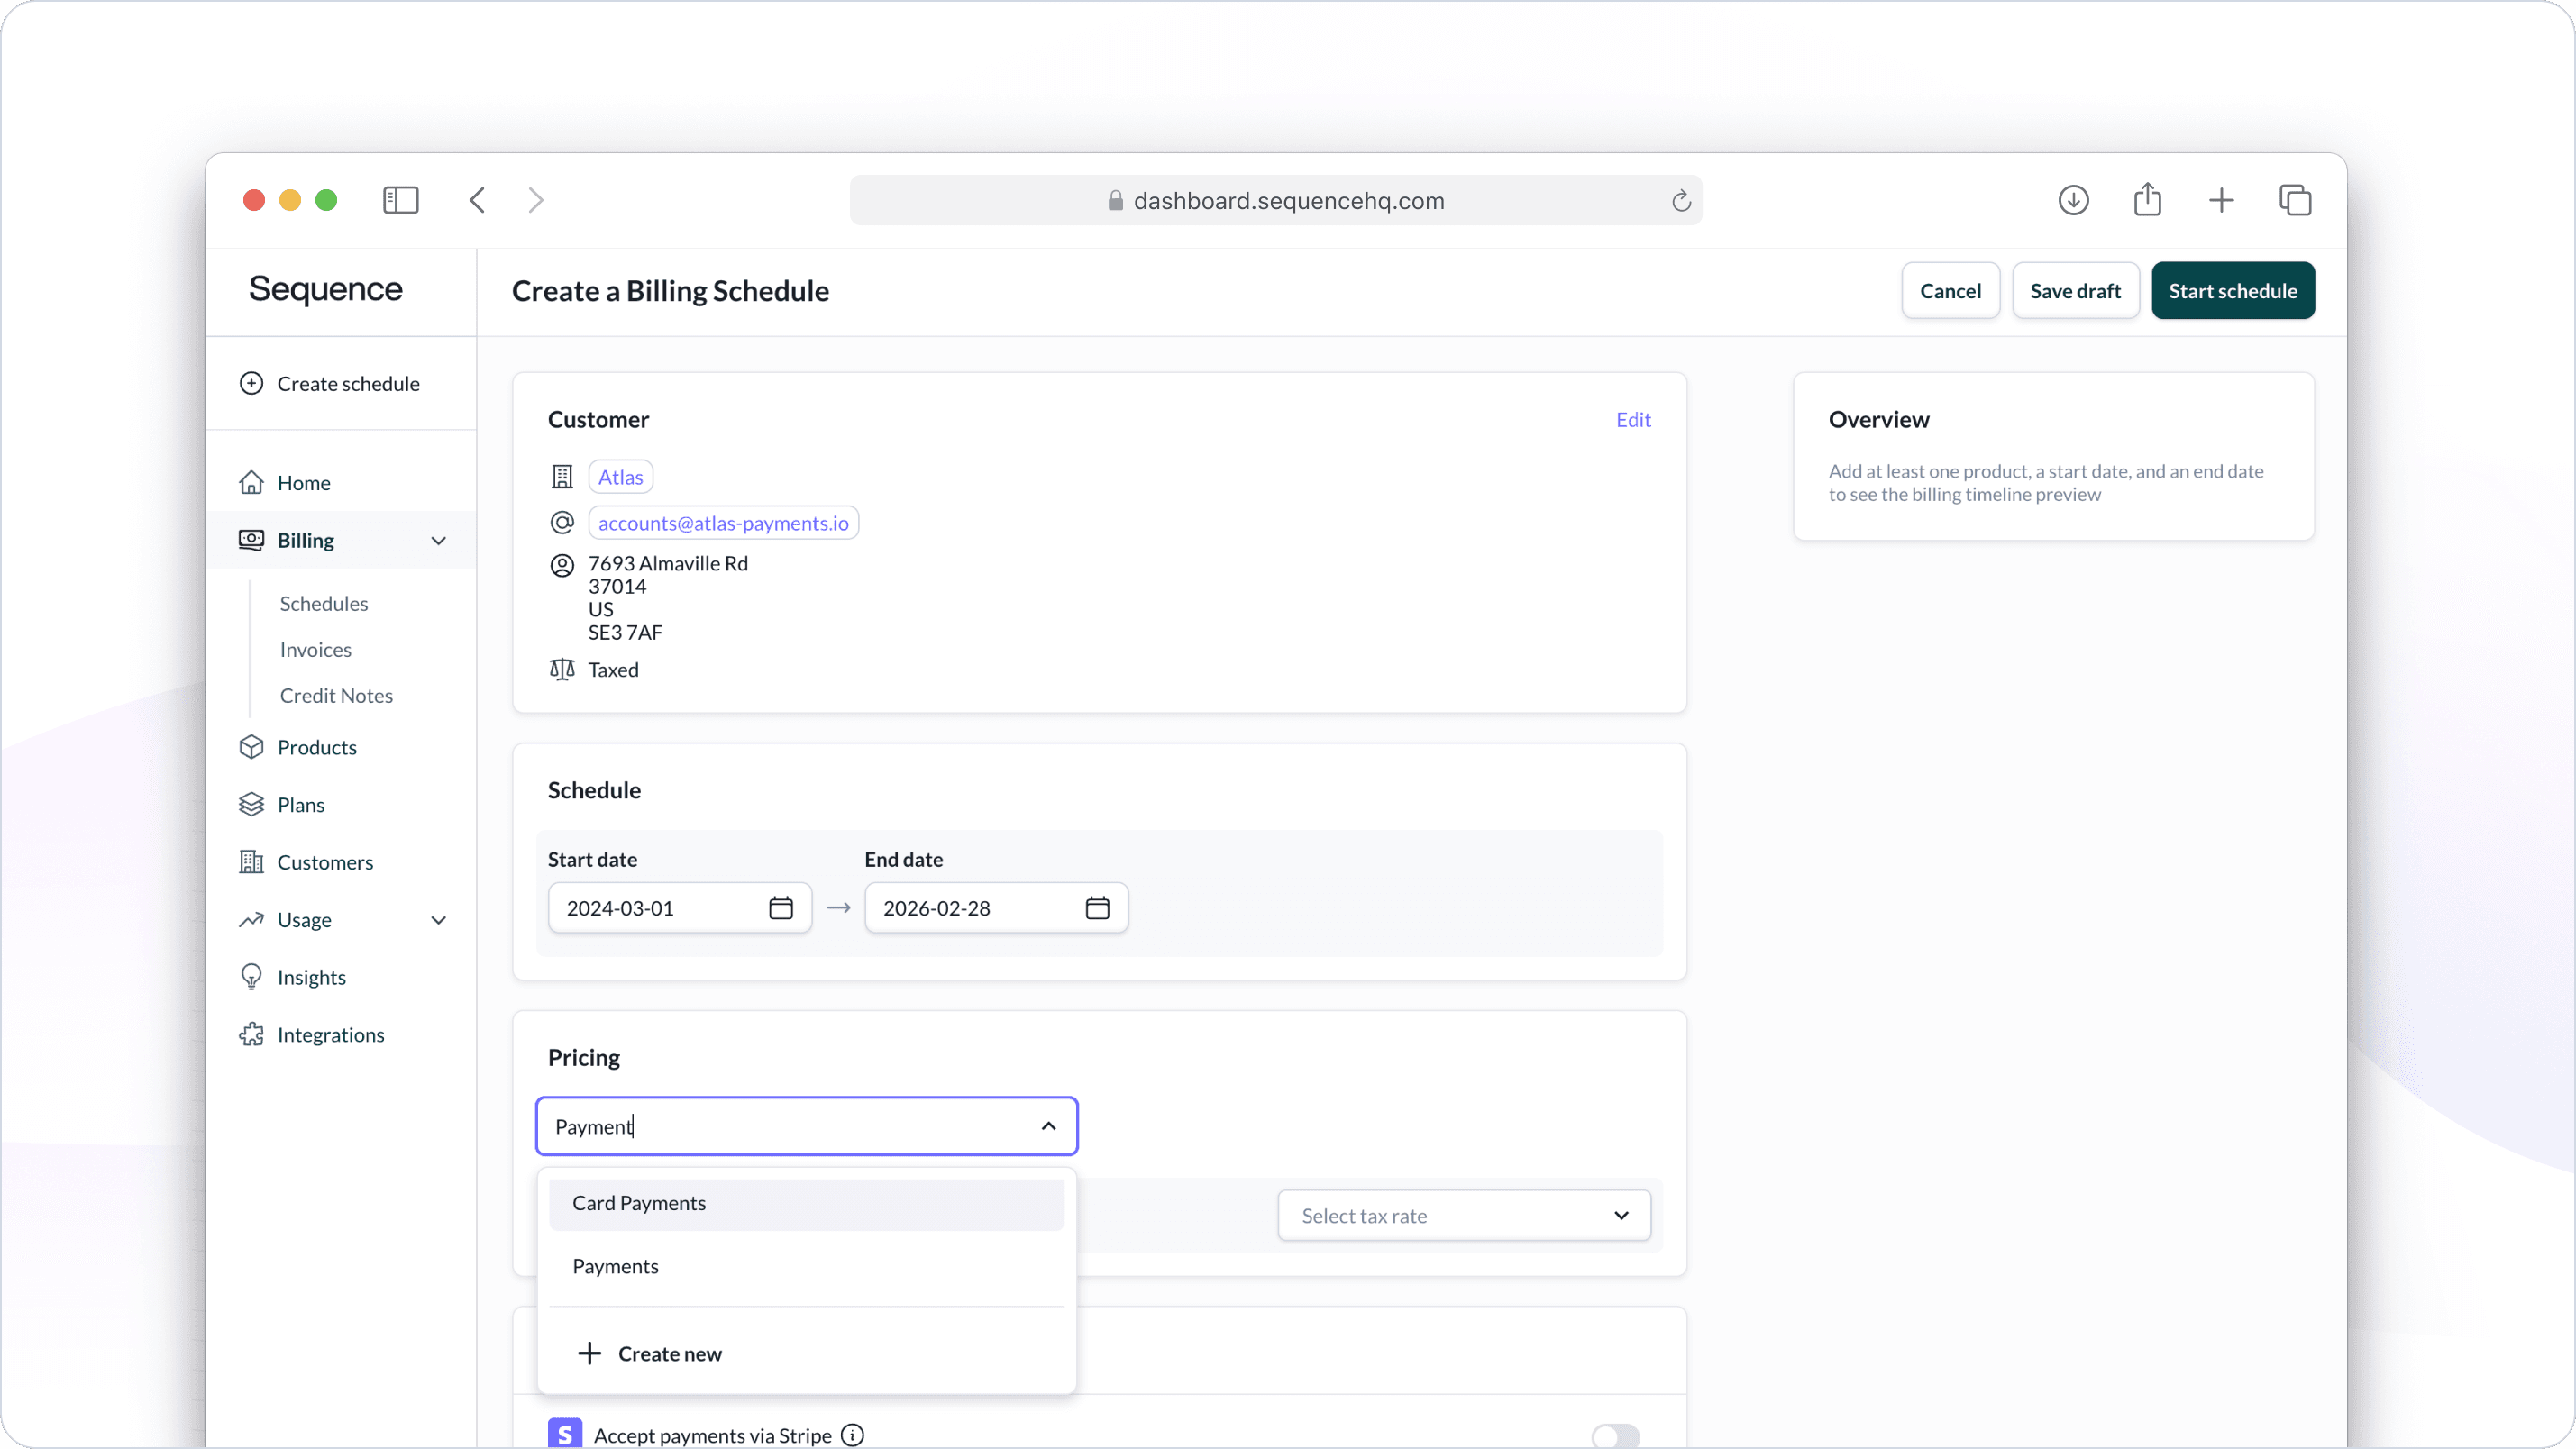Viewport: 2576px width, 1449px height.
Task: Click the browser sidebar toggle icon
Action: [x=400, y=200]
